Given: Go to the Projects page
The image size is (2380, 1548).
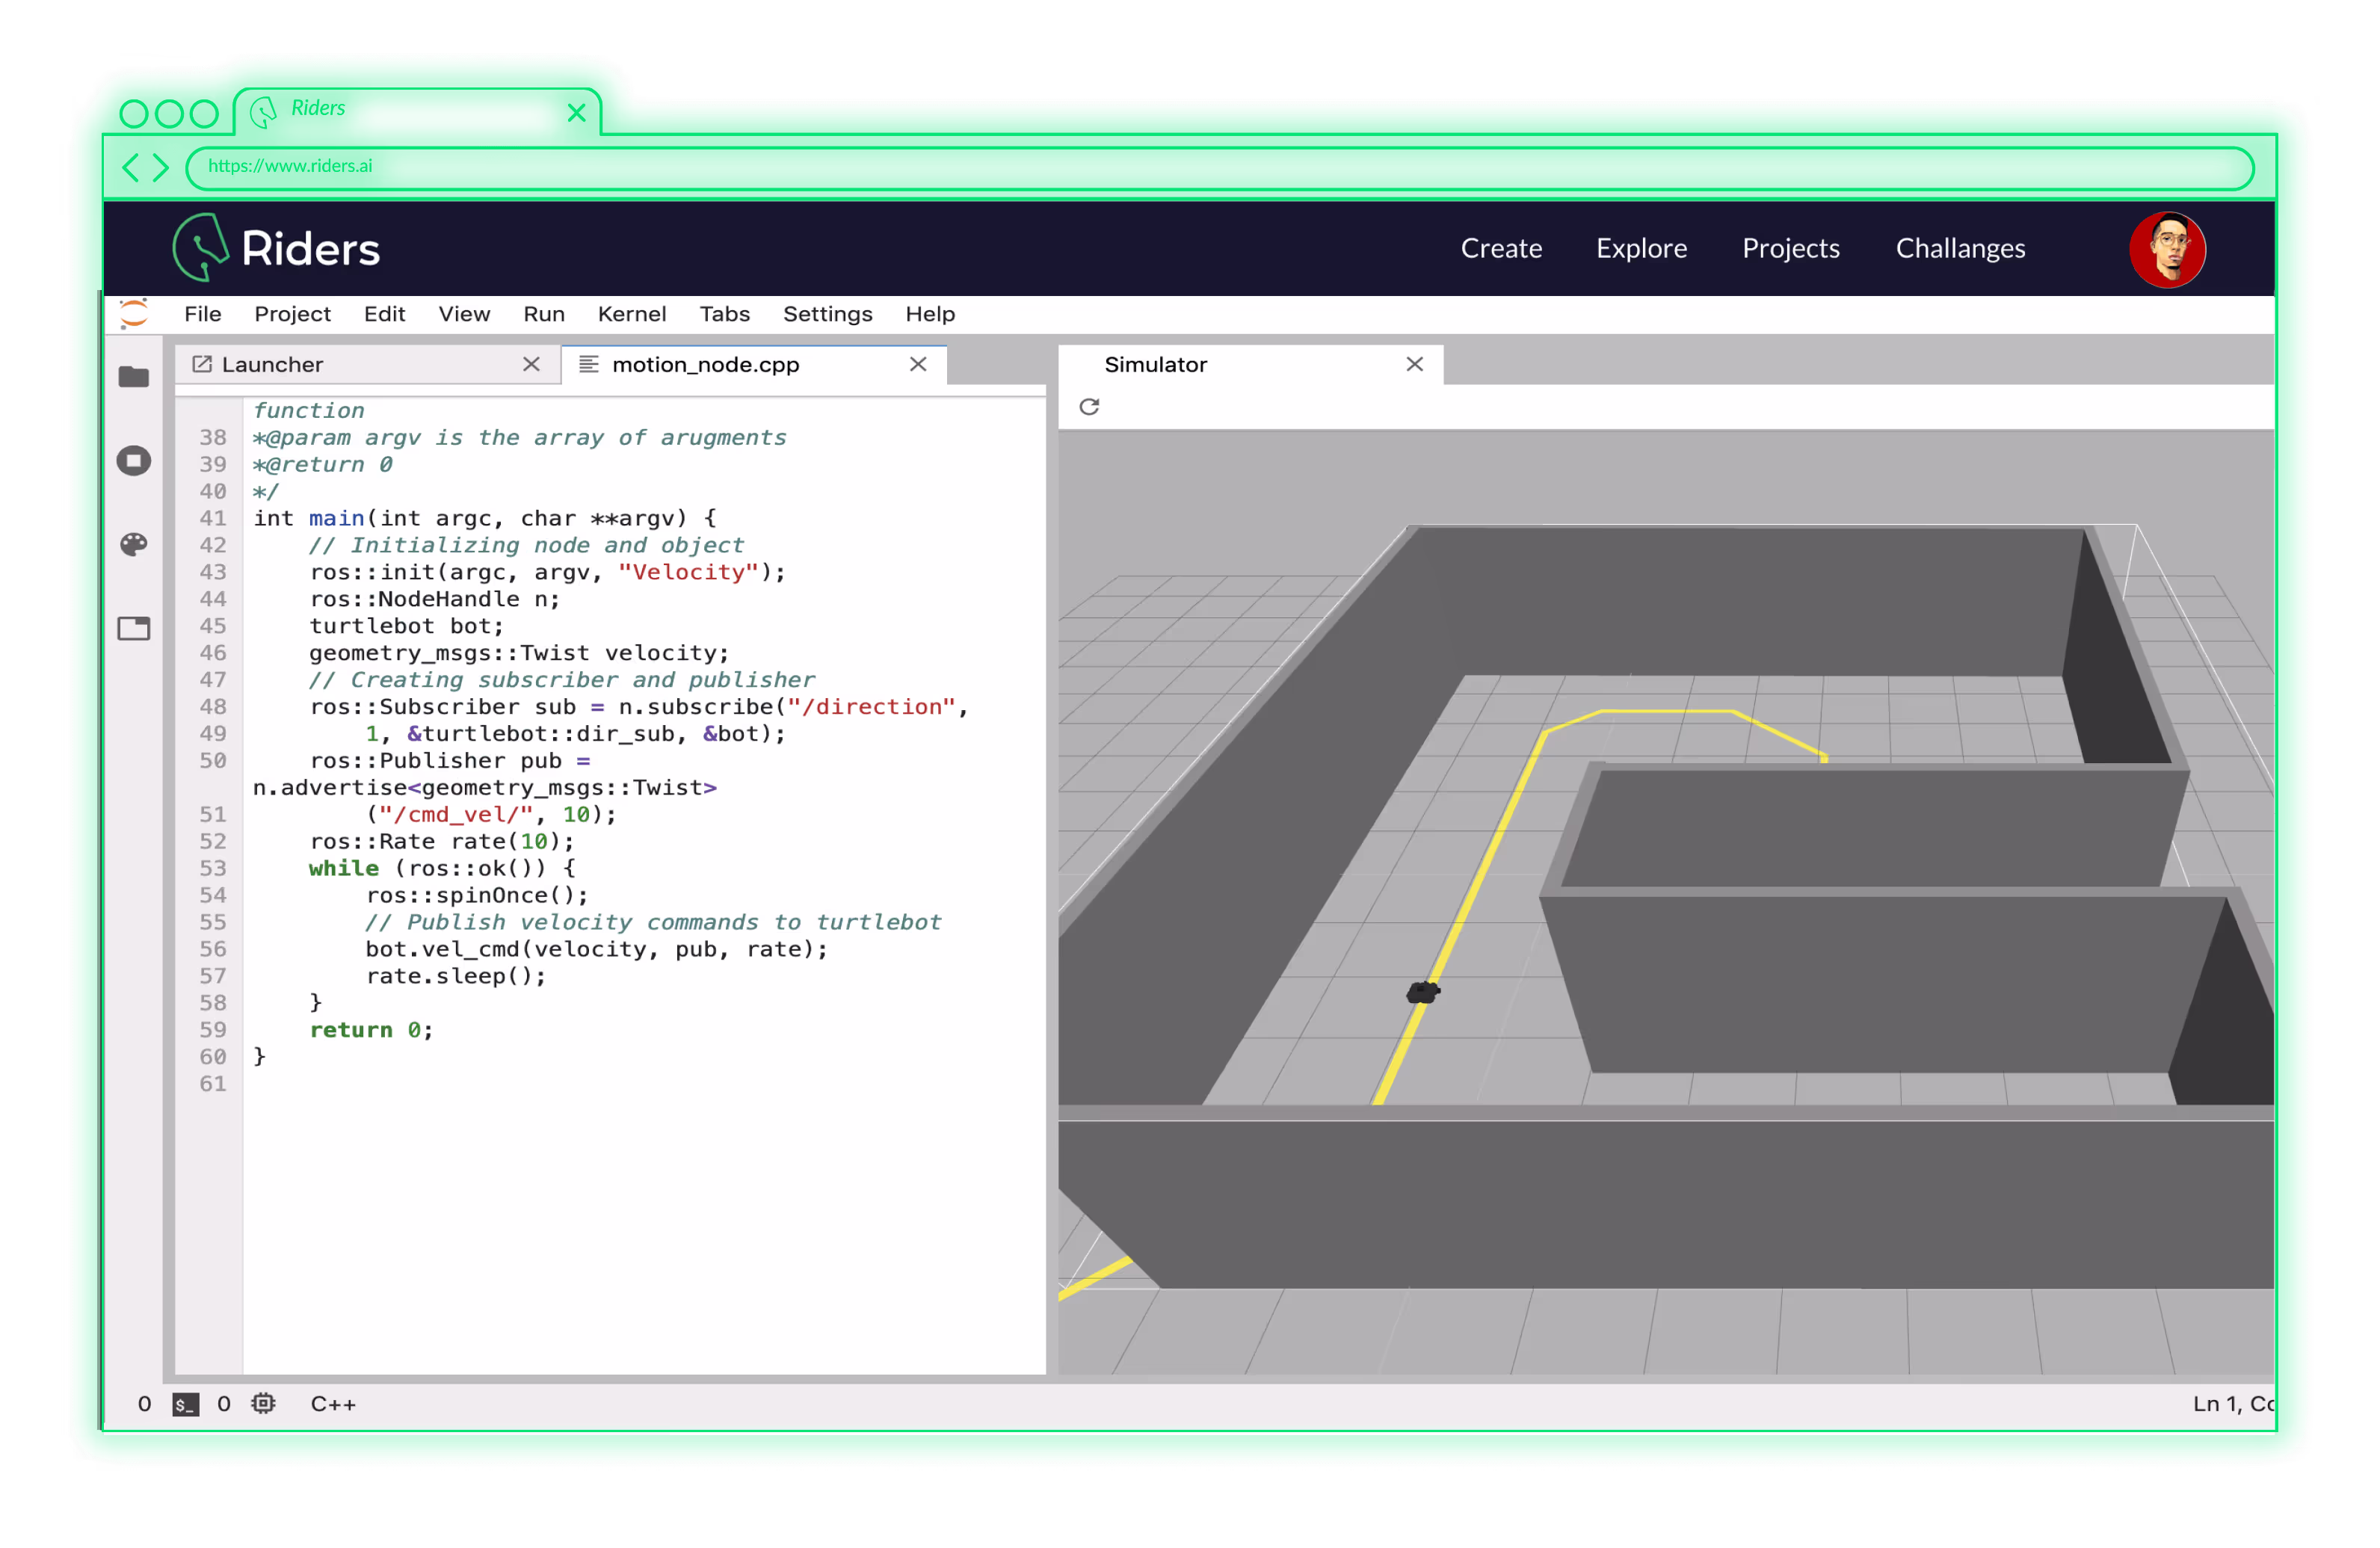Looking at the screenshot, I should (1790, 248).
